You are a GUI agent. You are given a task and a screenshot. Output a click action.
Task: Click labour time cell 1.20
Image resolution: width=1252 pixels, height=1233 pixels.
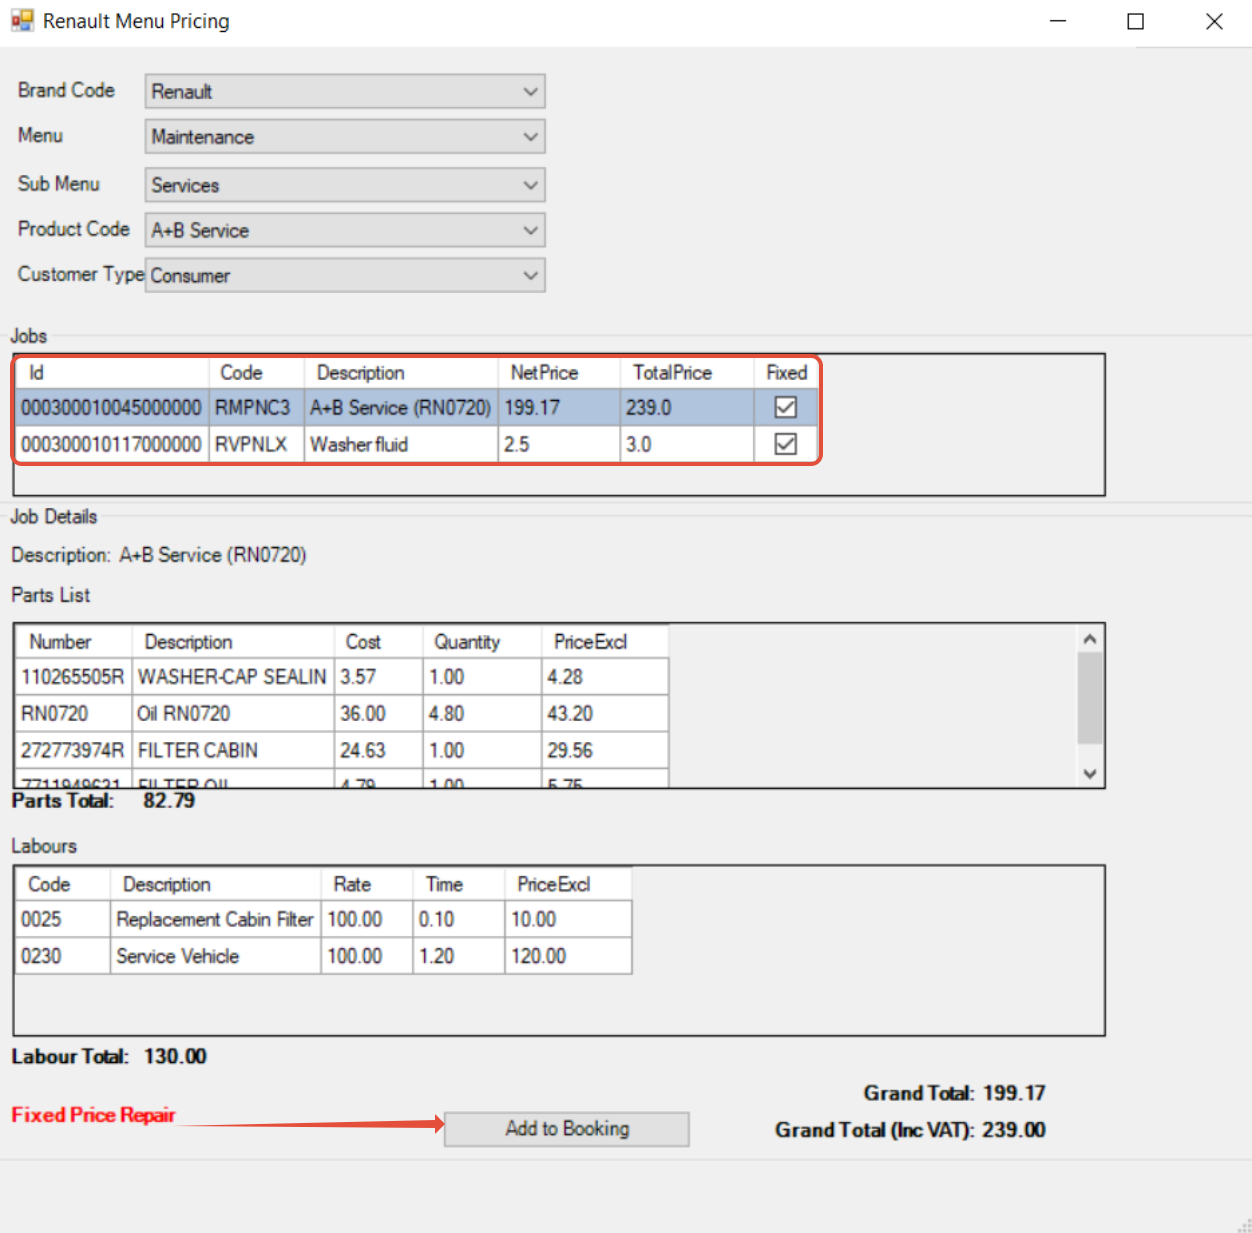click(458, 956)
